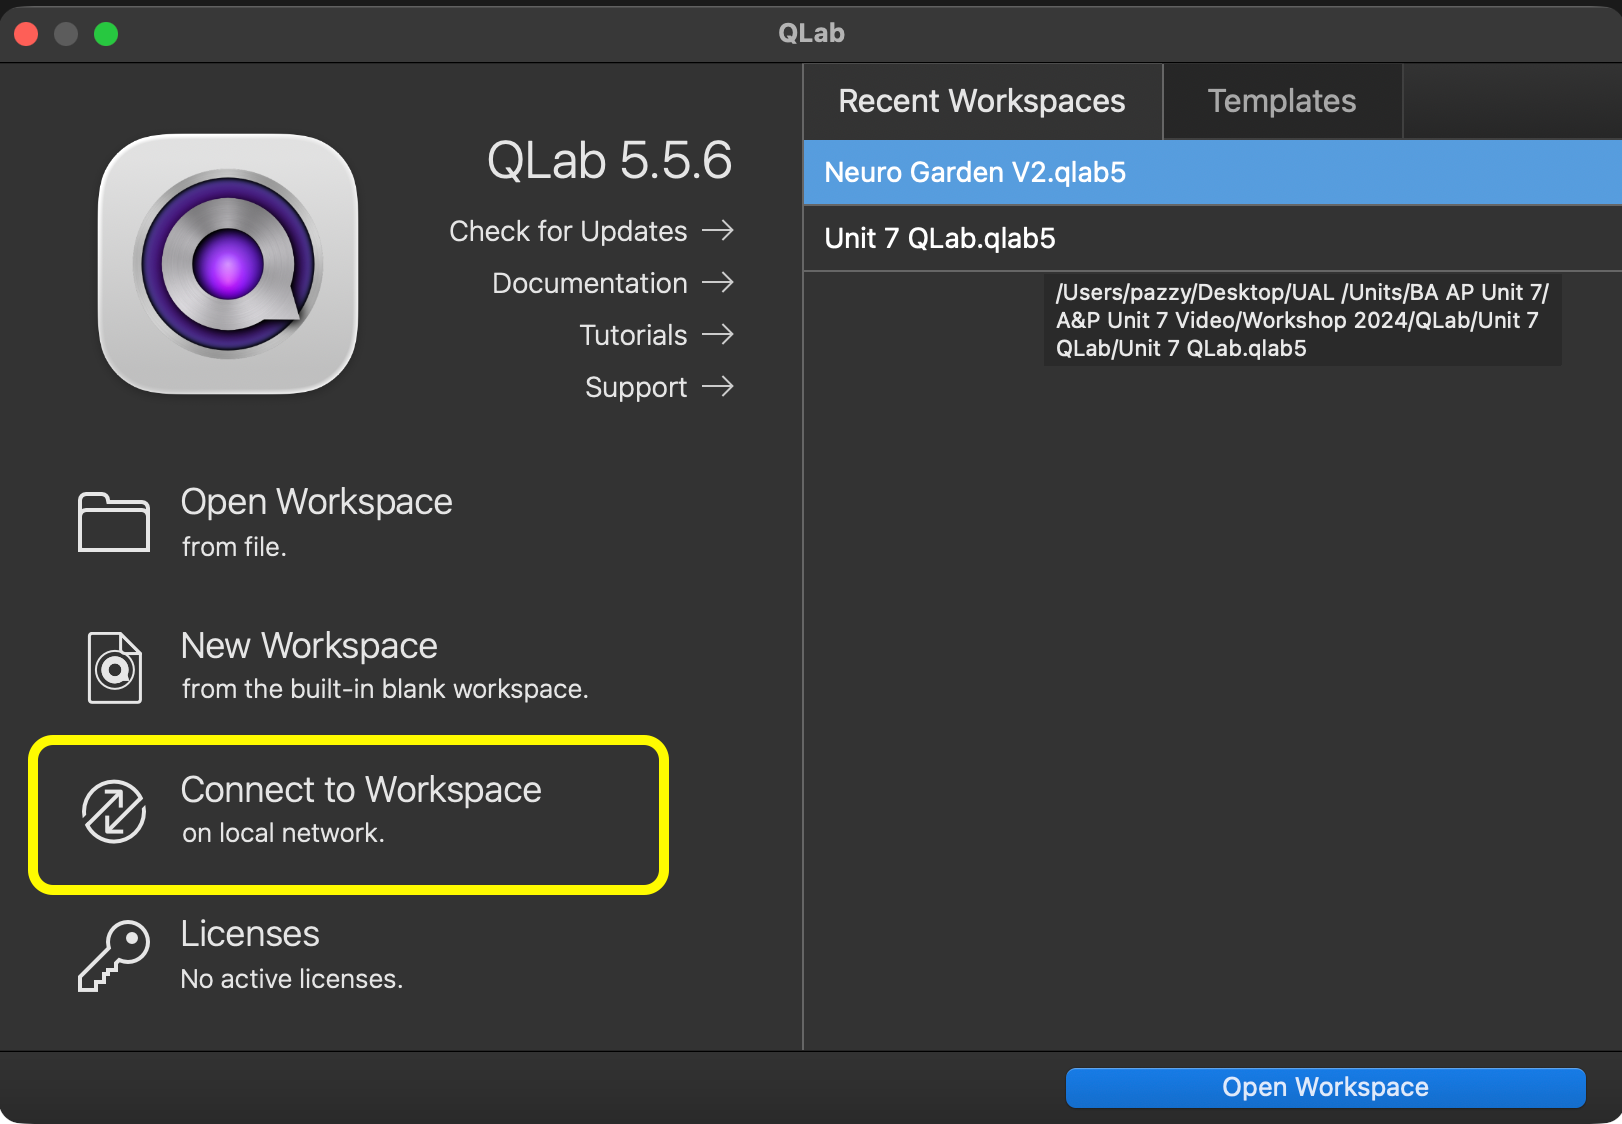Click arrow next to Documentation
Viewport: 1622px width, 1124px height.
[718, 283]
